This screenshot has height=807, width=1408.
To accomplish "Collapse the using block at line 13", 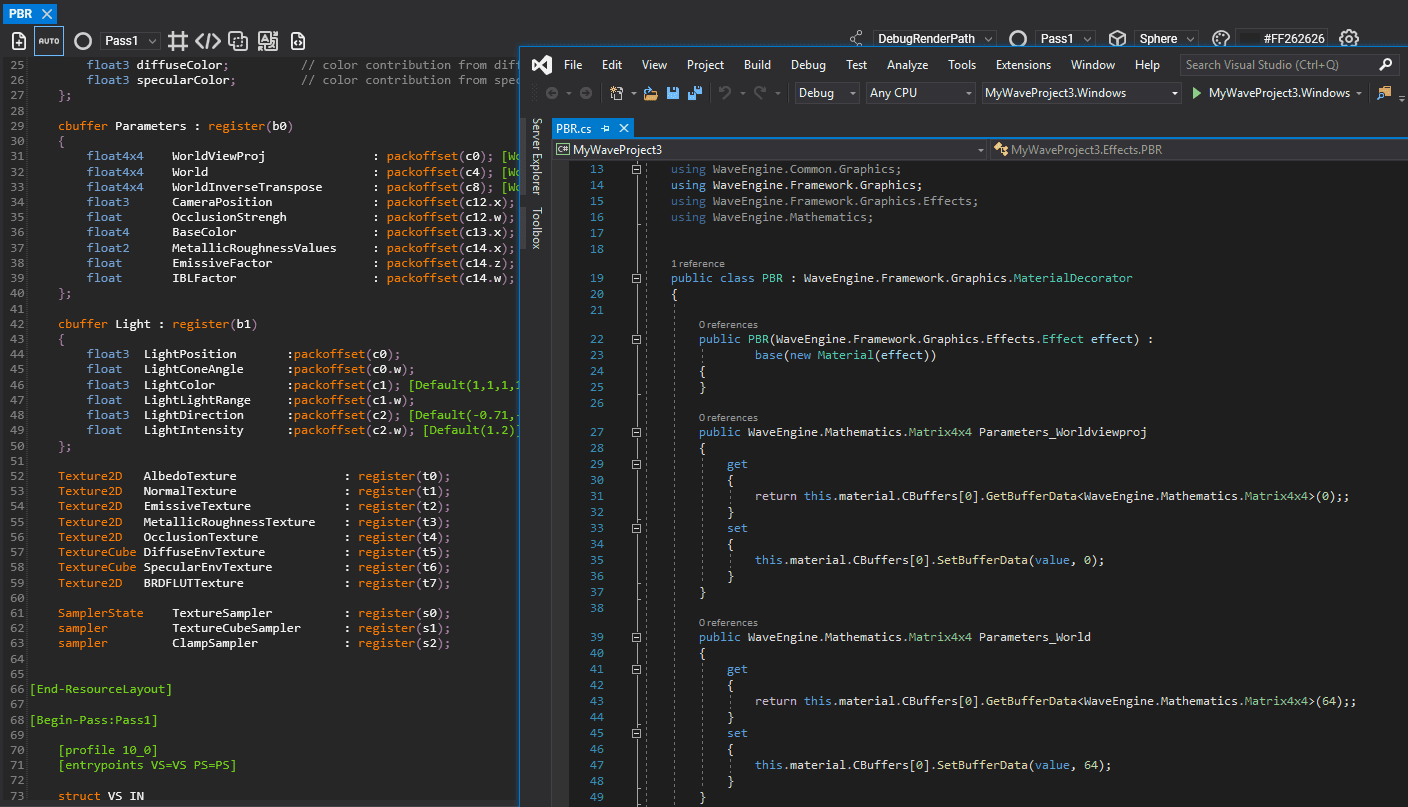I will (x=636, y=169).
